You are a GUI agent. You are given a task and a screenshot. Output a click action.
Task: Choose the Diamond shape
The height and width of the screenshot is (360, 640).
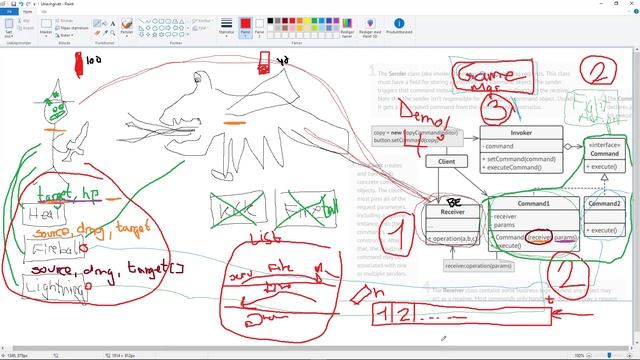(148, 28)
